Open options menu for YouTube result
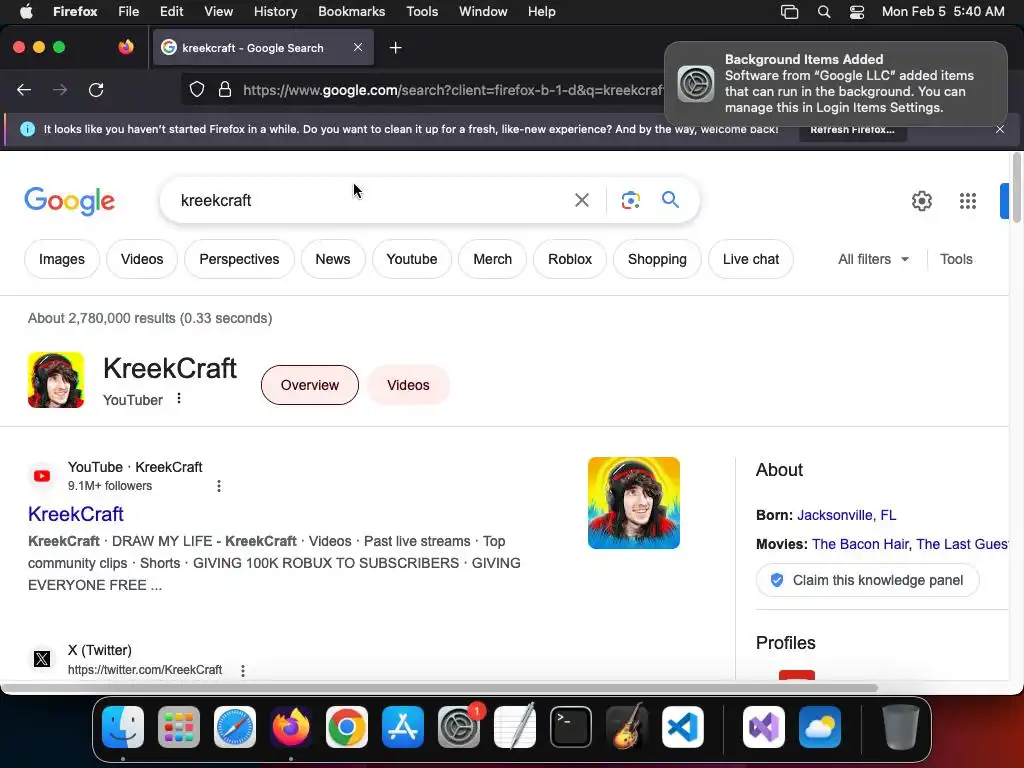Screen dimensions: 1024x768 (219, 486)
